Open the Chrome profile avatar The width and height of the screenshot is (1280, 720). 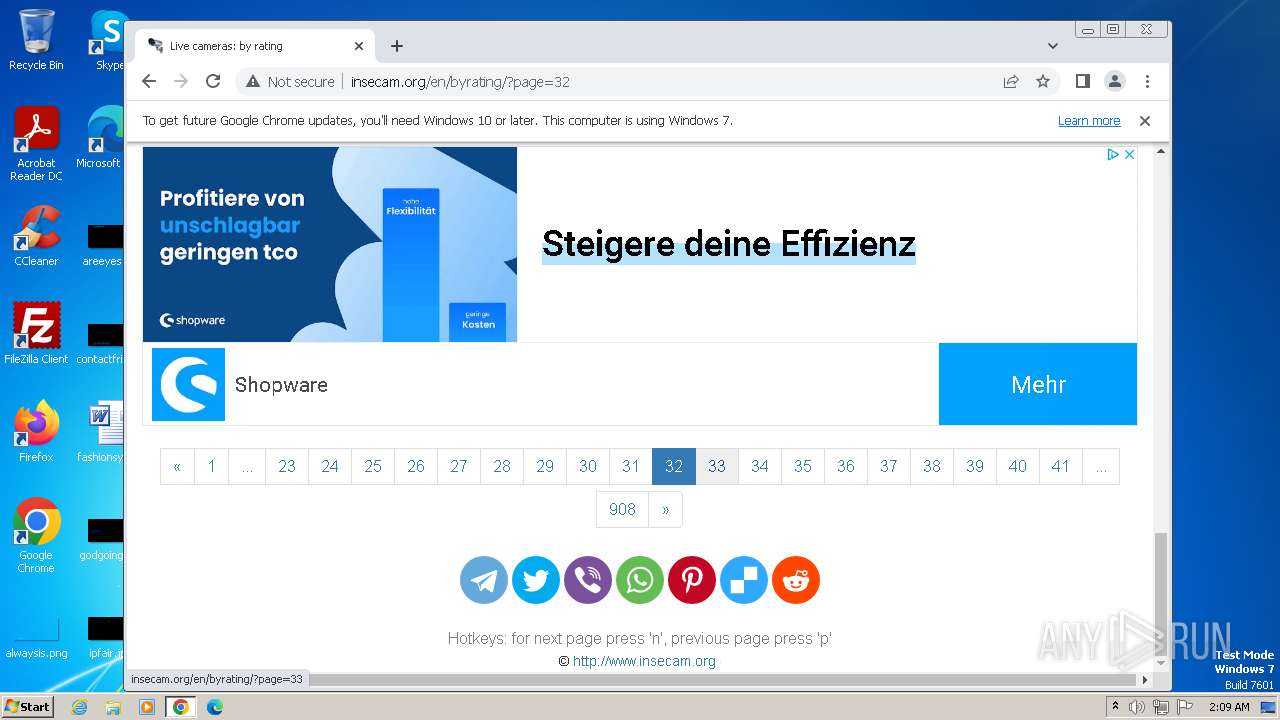pyautogui.click(x=1115, y=81)
